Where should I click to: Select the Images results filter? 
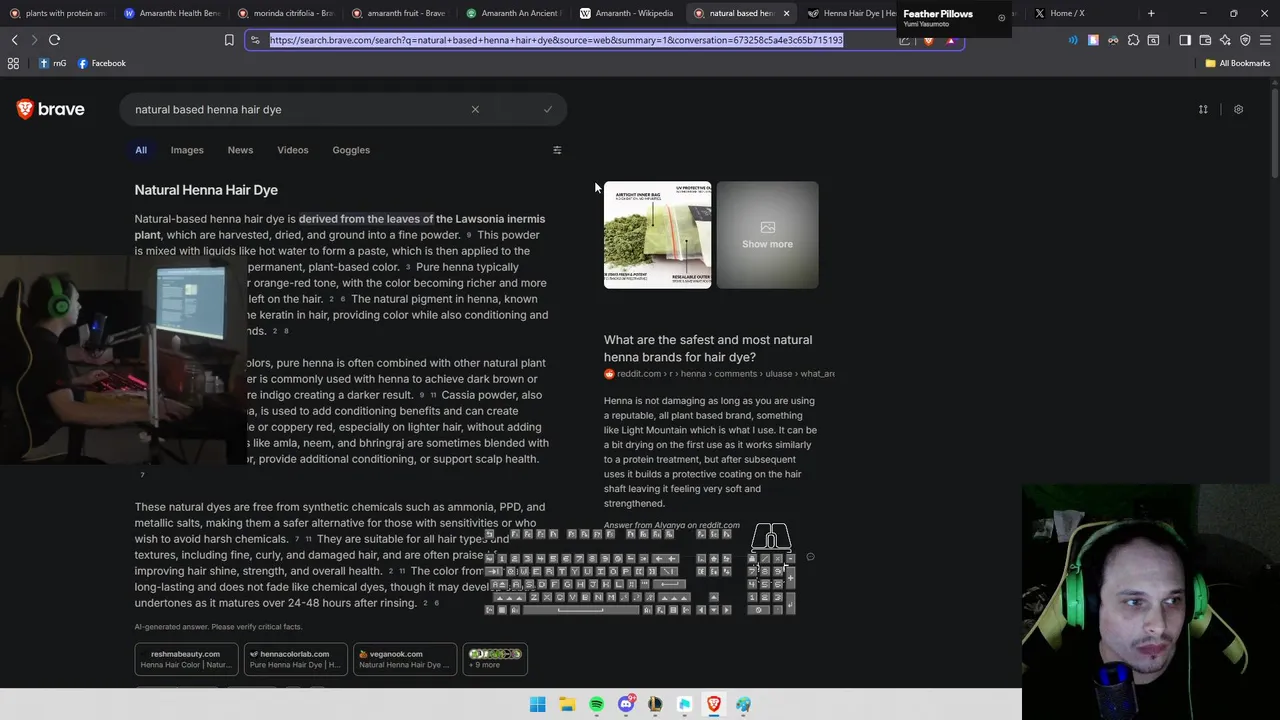click(187, 150)
